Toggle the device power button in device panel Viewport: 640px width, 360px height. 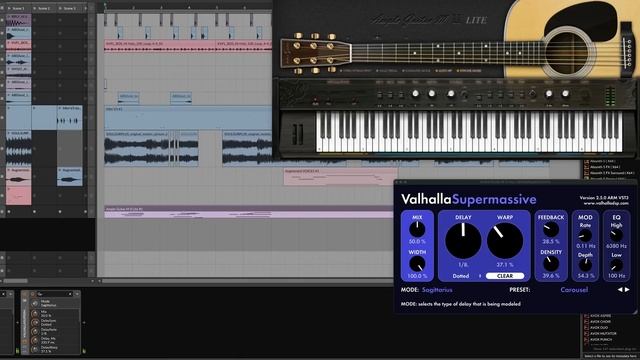[x=24, y=294]
